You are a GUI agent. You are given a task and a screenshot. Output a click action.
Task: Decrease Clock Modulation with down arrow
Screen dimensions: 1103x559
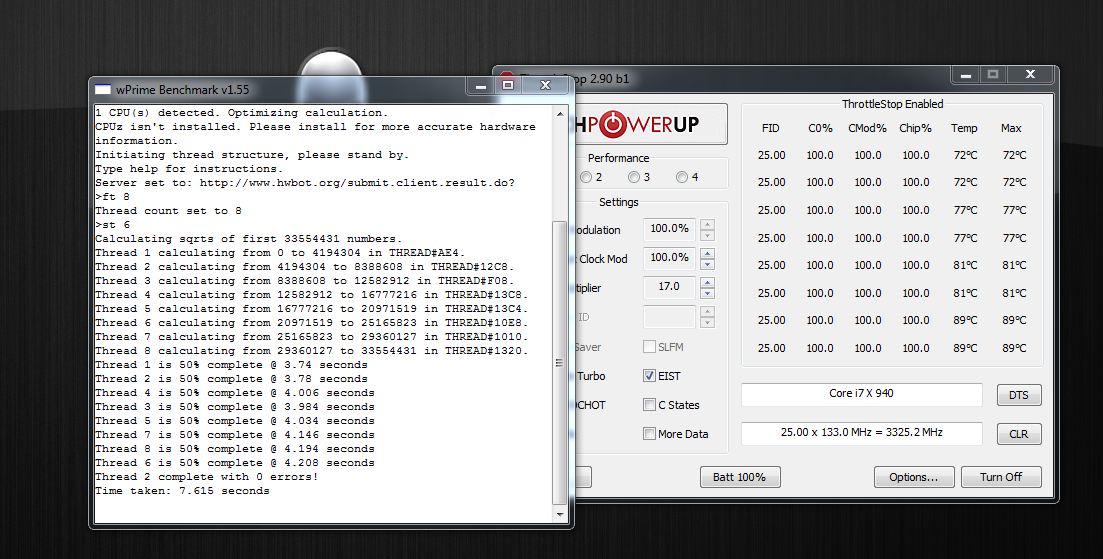(x=708, y=236)
